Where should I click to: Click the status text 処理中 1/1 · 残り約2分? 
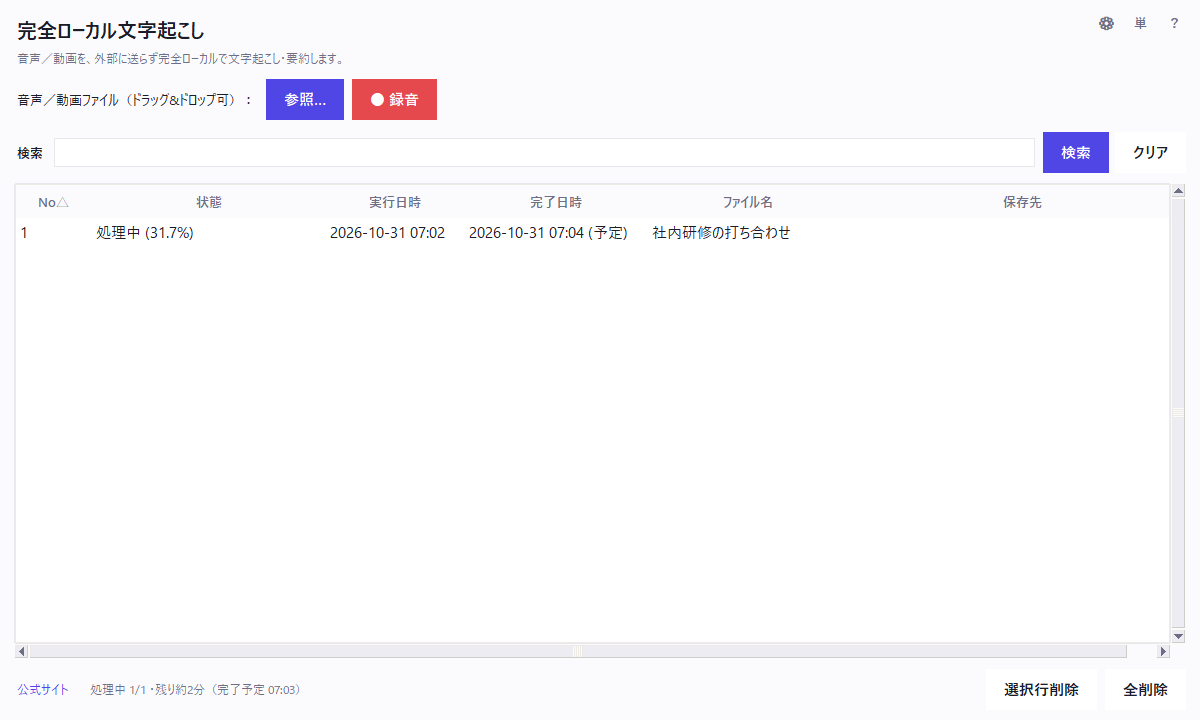pos(147,690)
